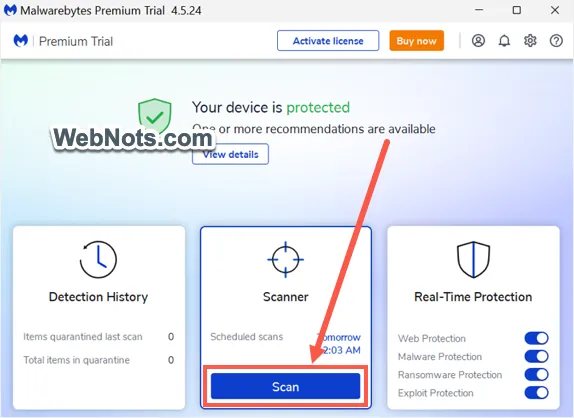The image size is (574, 418).
Task: Click the Activate license button
Action: tap(328, 41)
